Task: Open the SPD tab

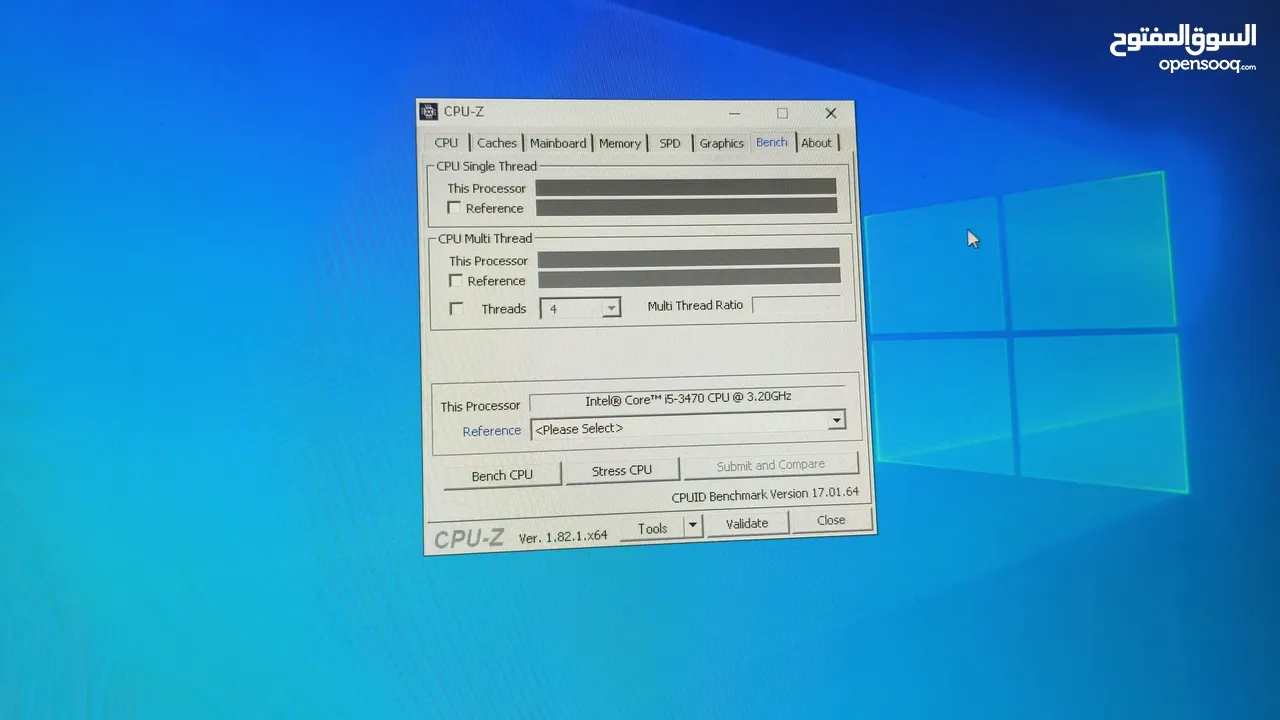Action: 670,143
